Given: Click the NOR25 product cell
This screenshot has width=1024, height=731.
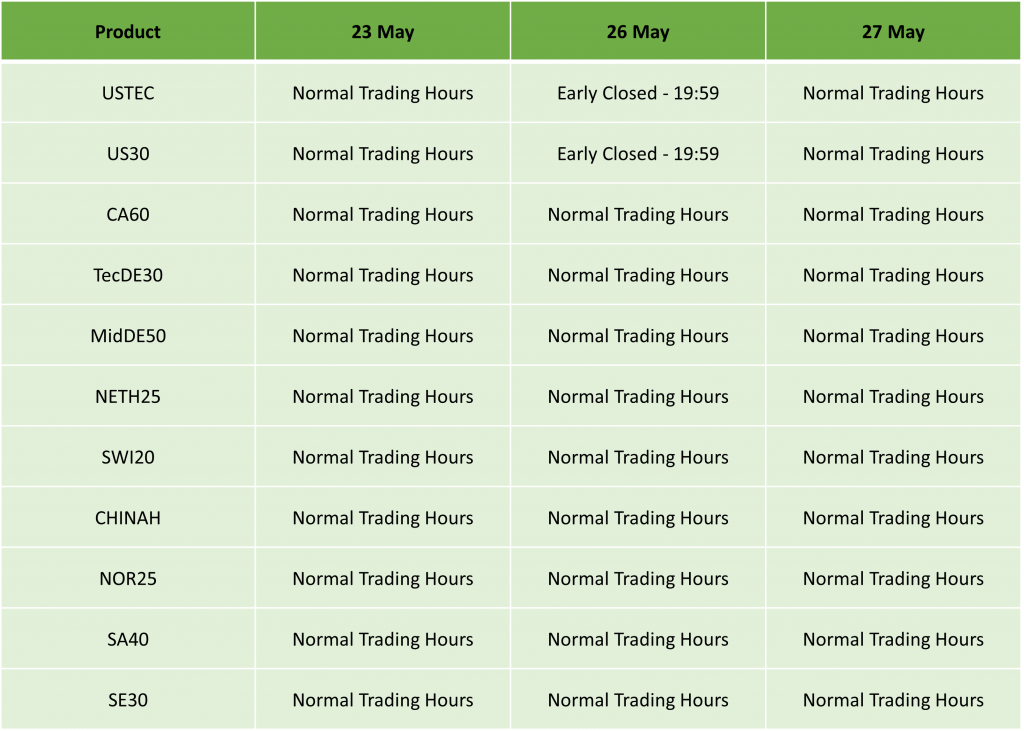Looking at the screenshot, I should [x=128, y=579].
